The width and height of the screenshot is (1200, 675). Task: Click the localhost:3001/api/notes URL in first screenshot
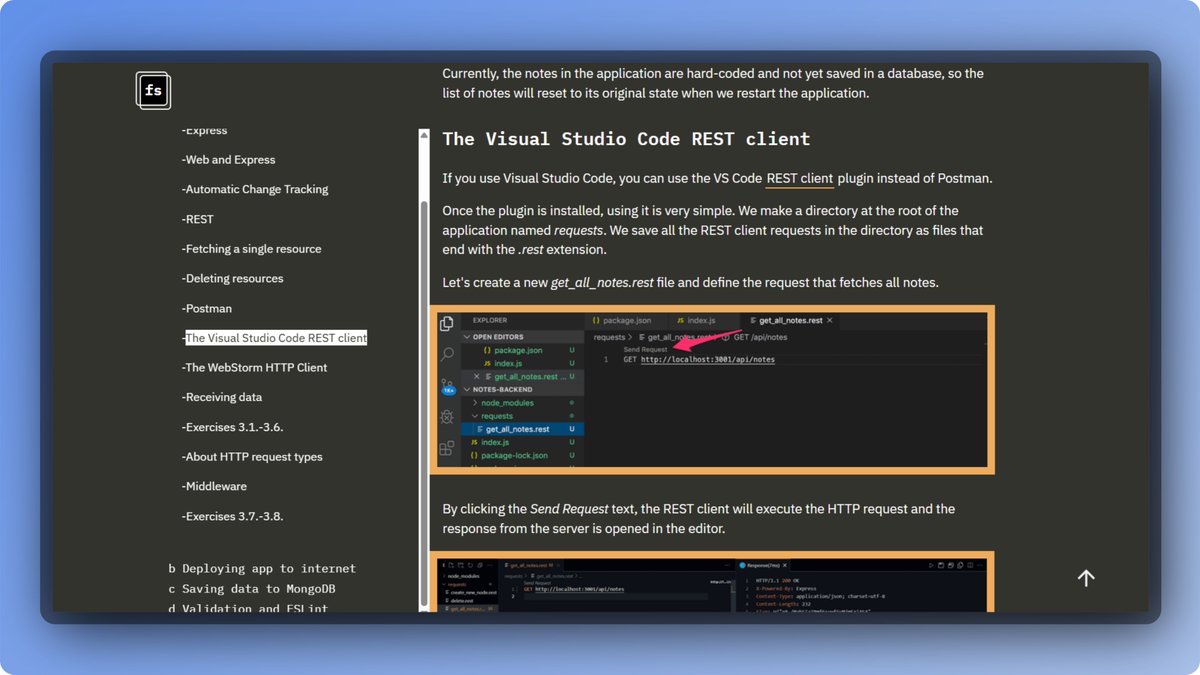708,359
